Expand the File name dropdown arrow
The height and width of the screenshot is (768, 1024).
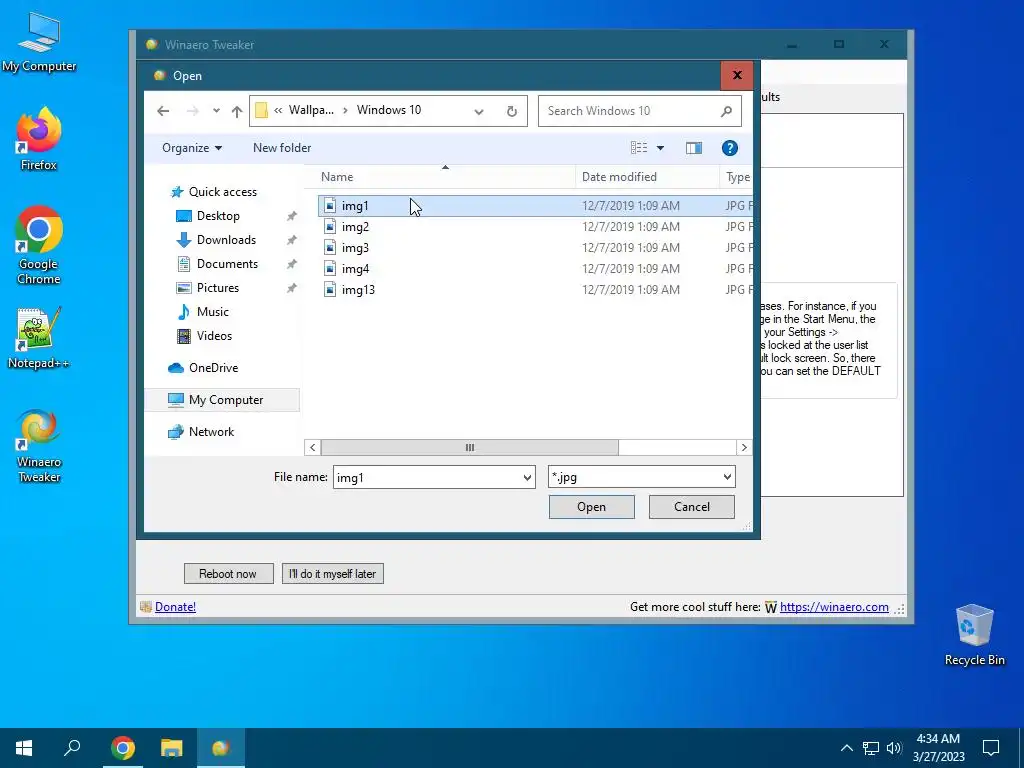point(527,477)
